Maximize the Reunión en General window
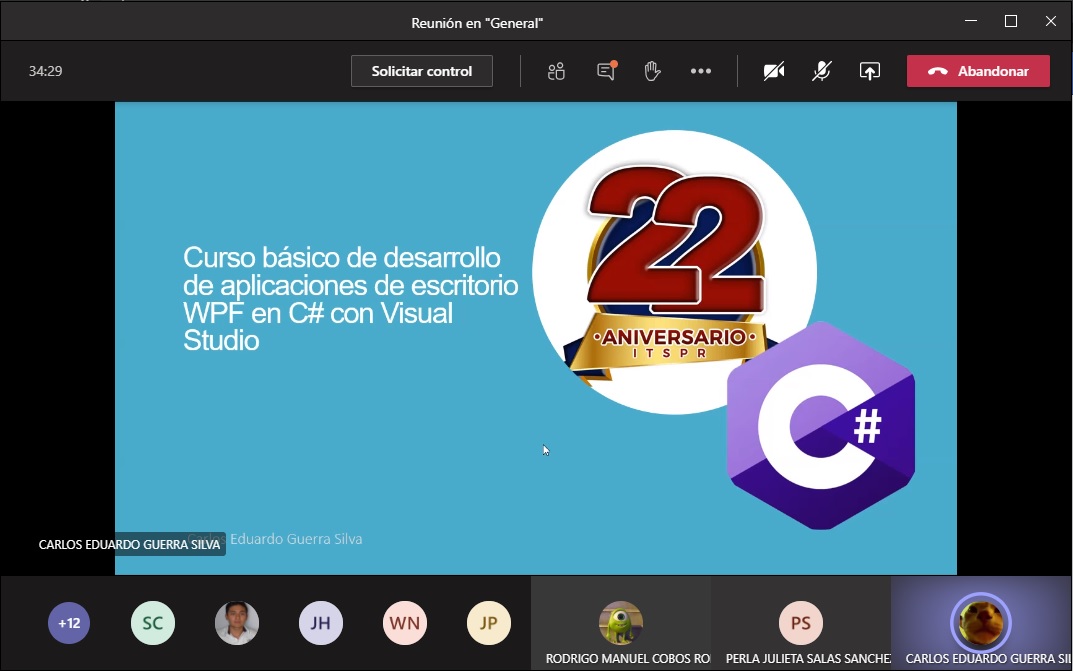The height and width of the screenshot is (671, 1073). (x=1011, y=21)
